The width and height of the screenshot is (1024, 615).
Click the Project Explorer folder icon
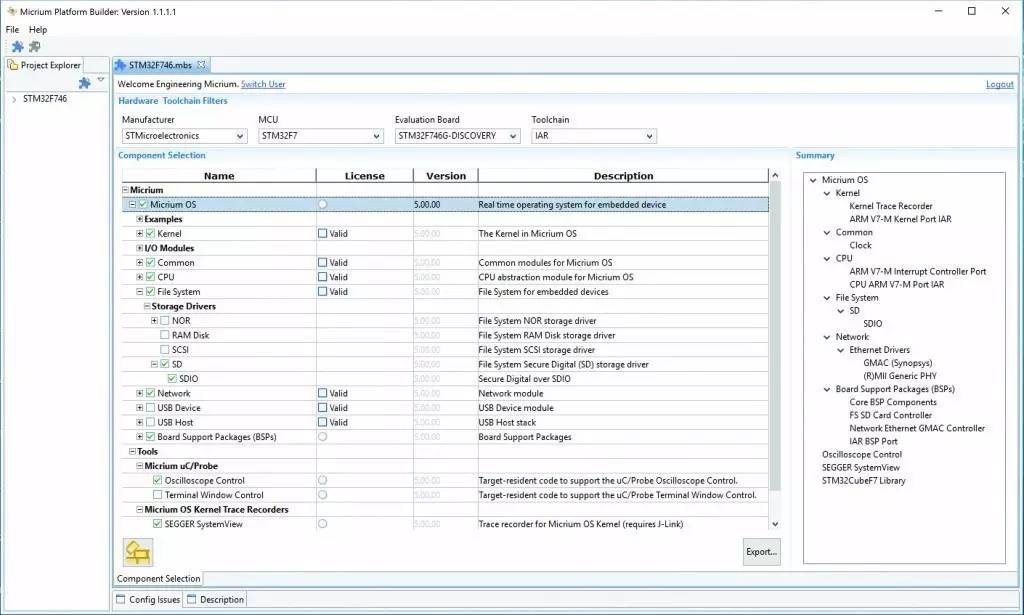(x=14, y=65)
